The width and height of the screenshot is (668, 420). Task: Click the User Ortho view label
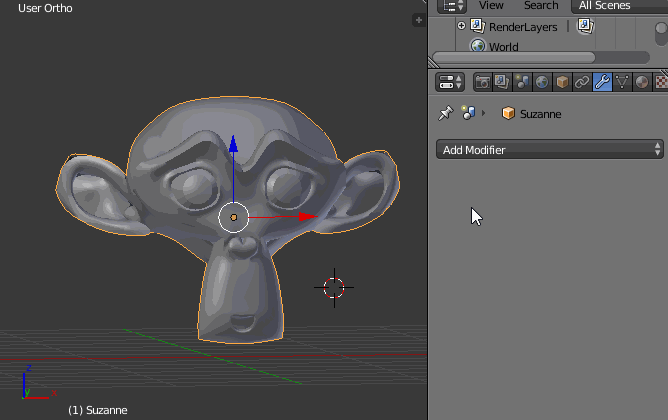tap(45, 8)
